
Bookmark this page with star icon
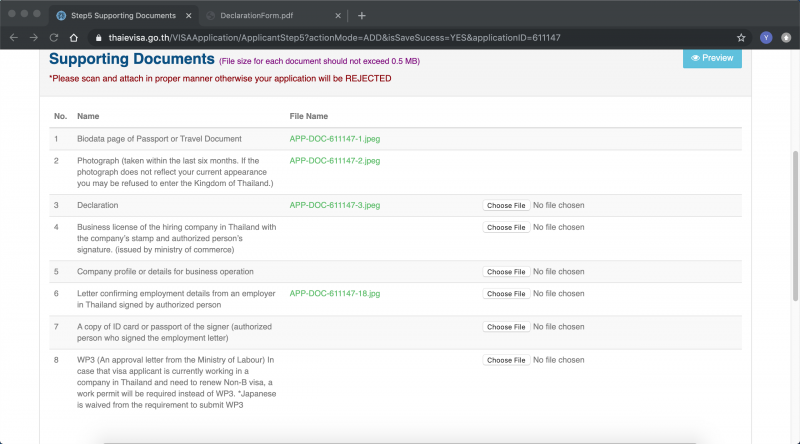[741, 37]
